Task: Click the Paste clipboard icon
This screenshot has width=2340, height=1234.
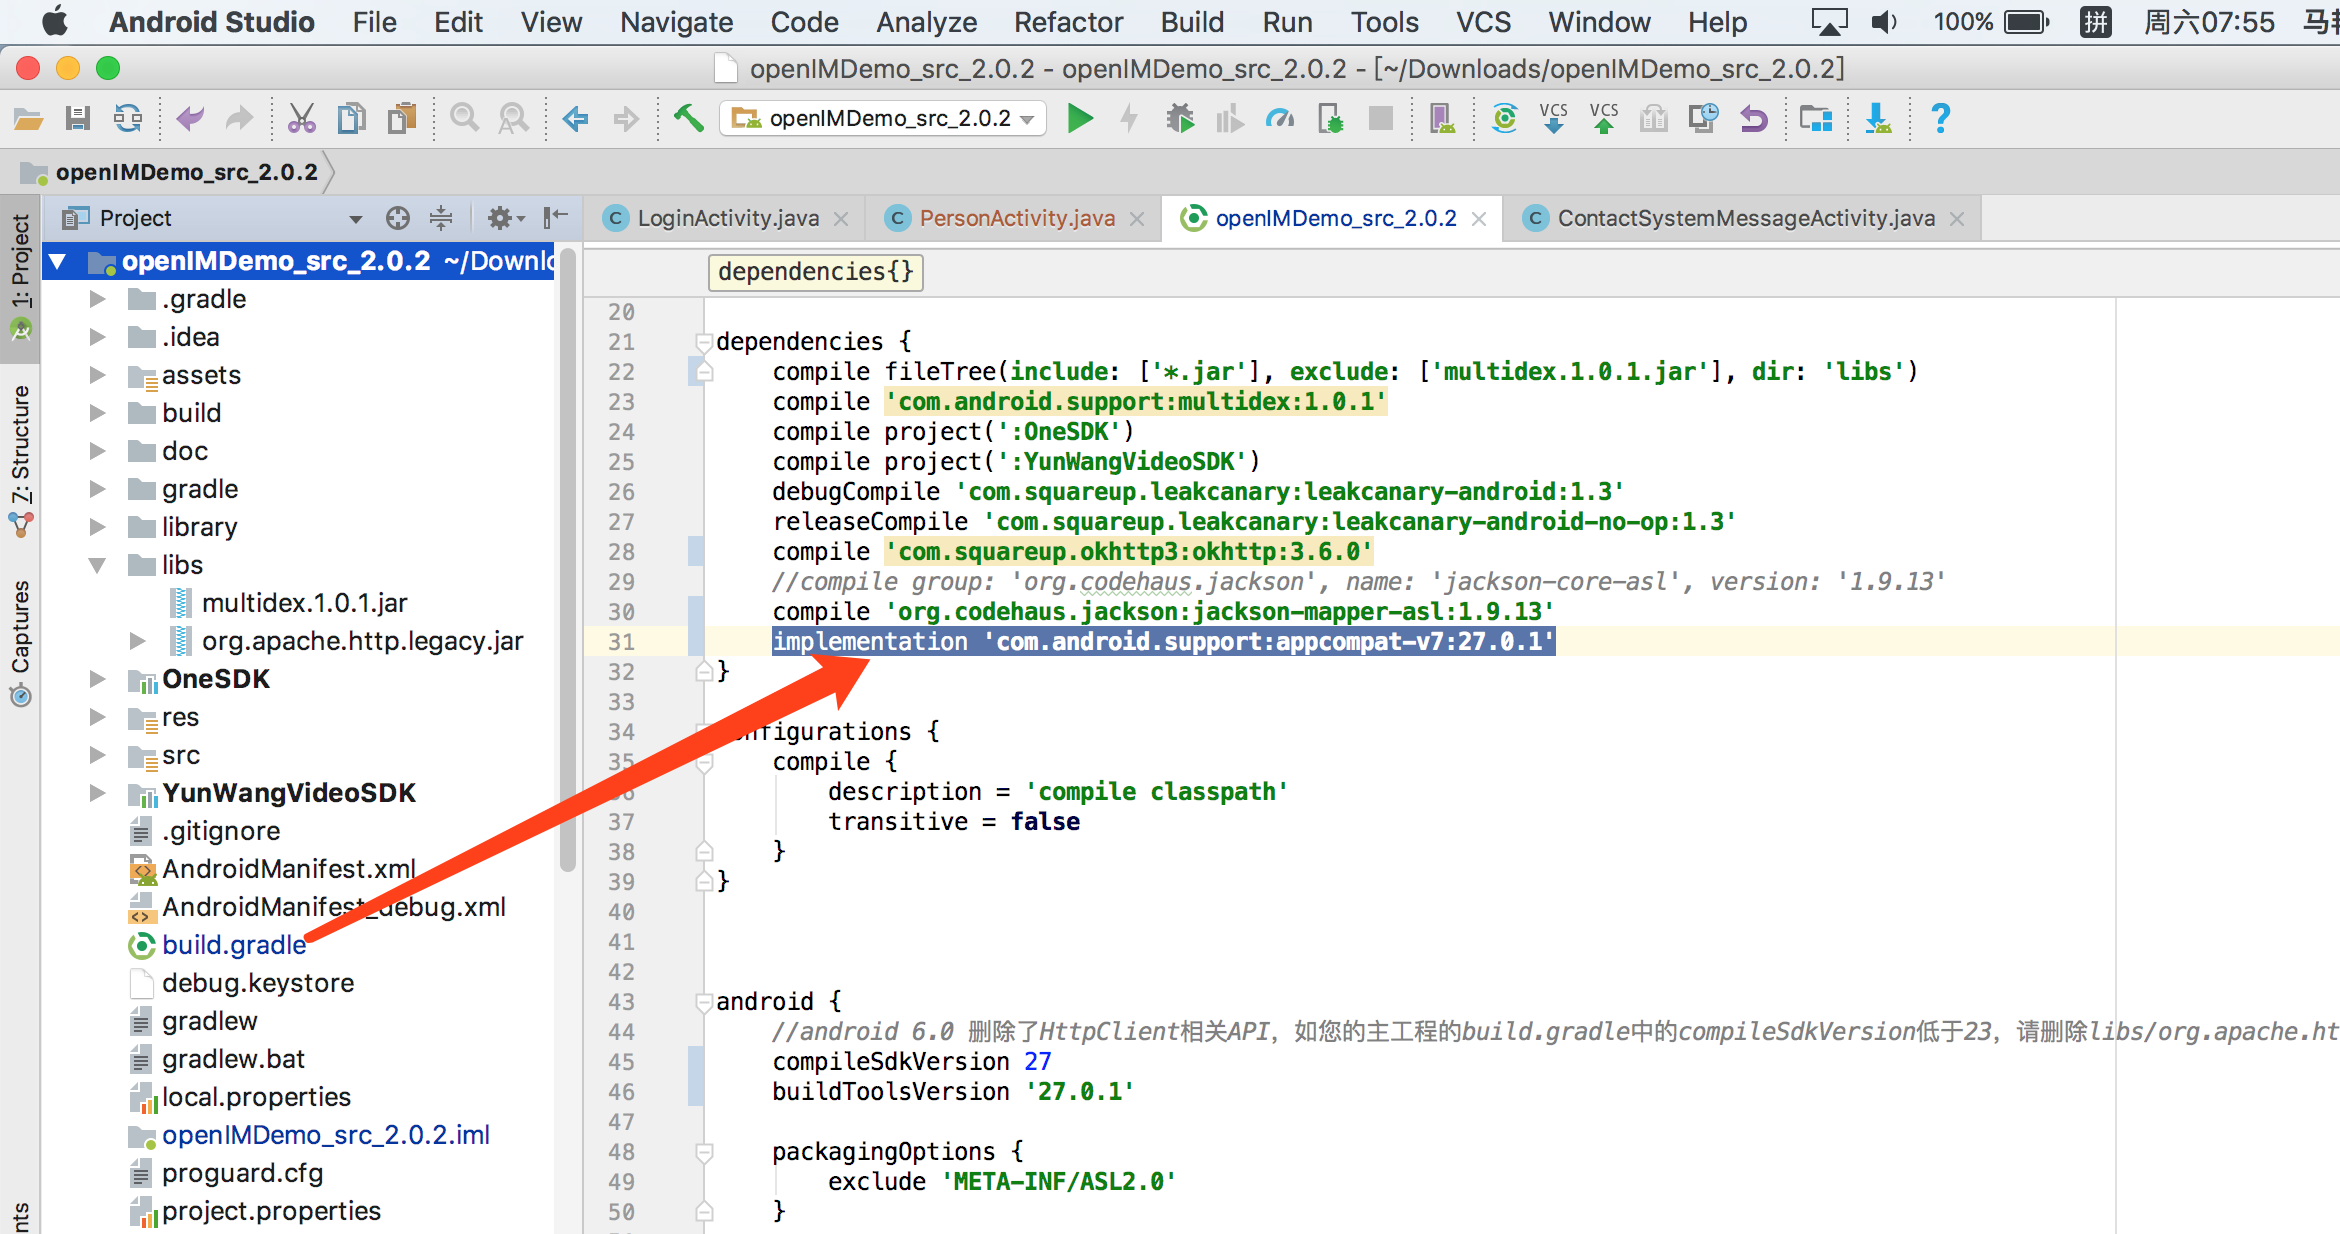Action: coord(402,119)
